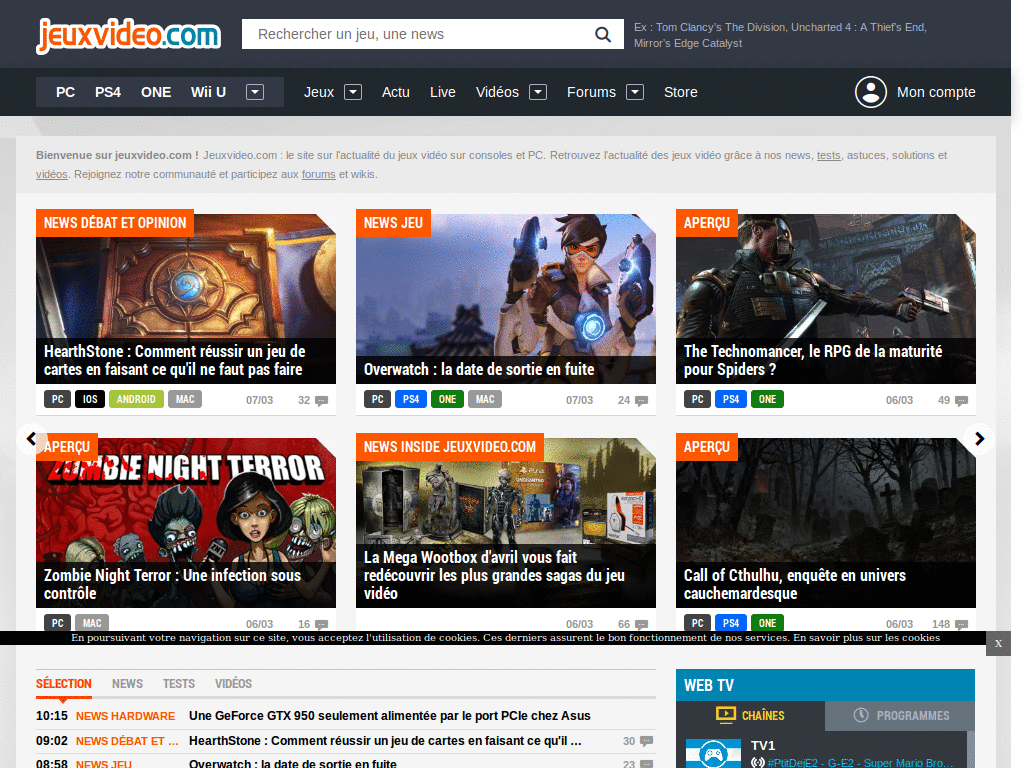Select the CHAÎNES tab in Web TV
1024x768 pixels.
750,716
